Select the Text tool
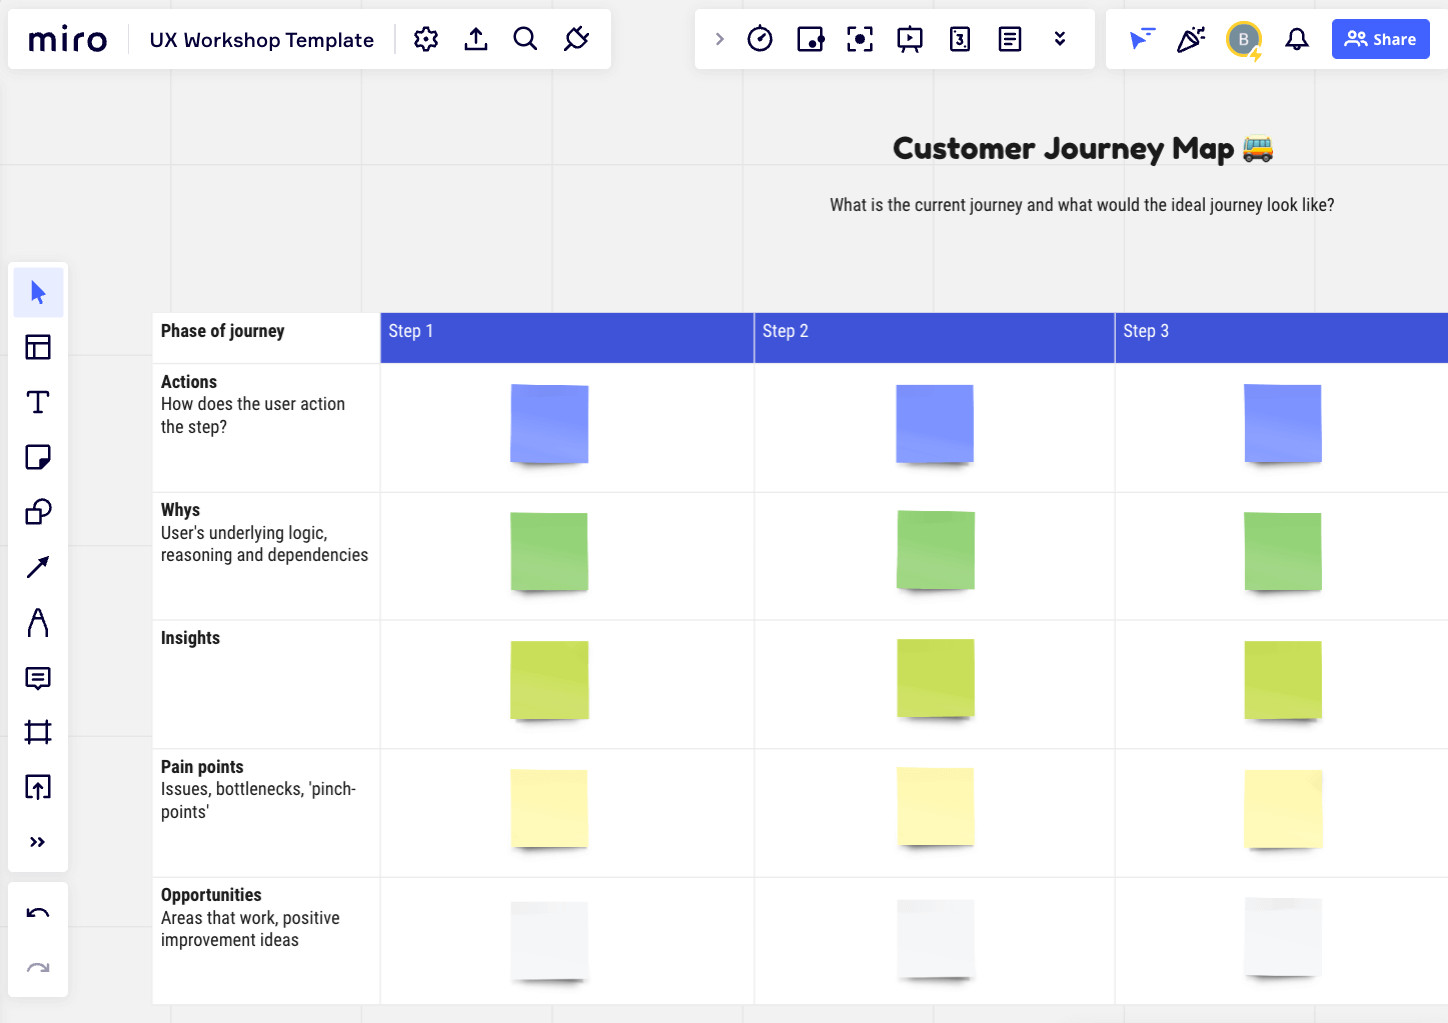 pos(38,402)
